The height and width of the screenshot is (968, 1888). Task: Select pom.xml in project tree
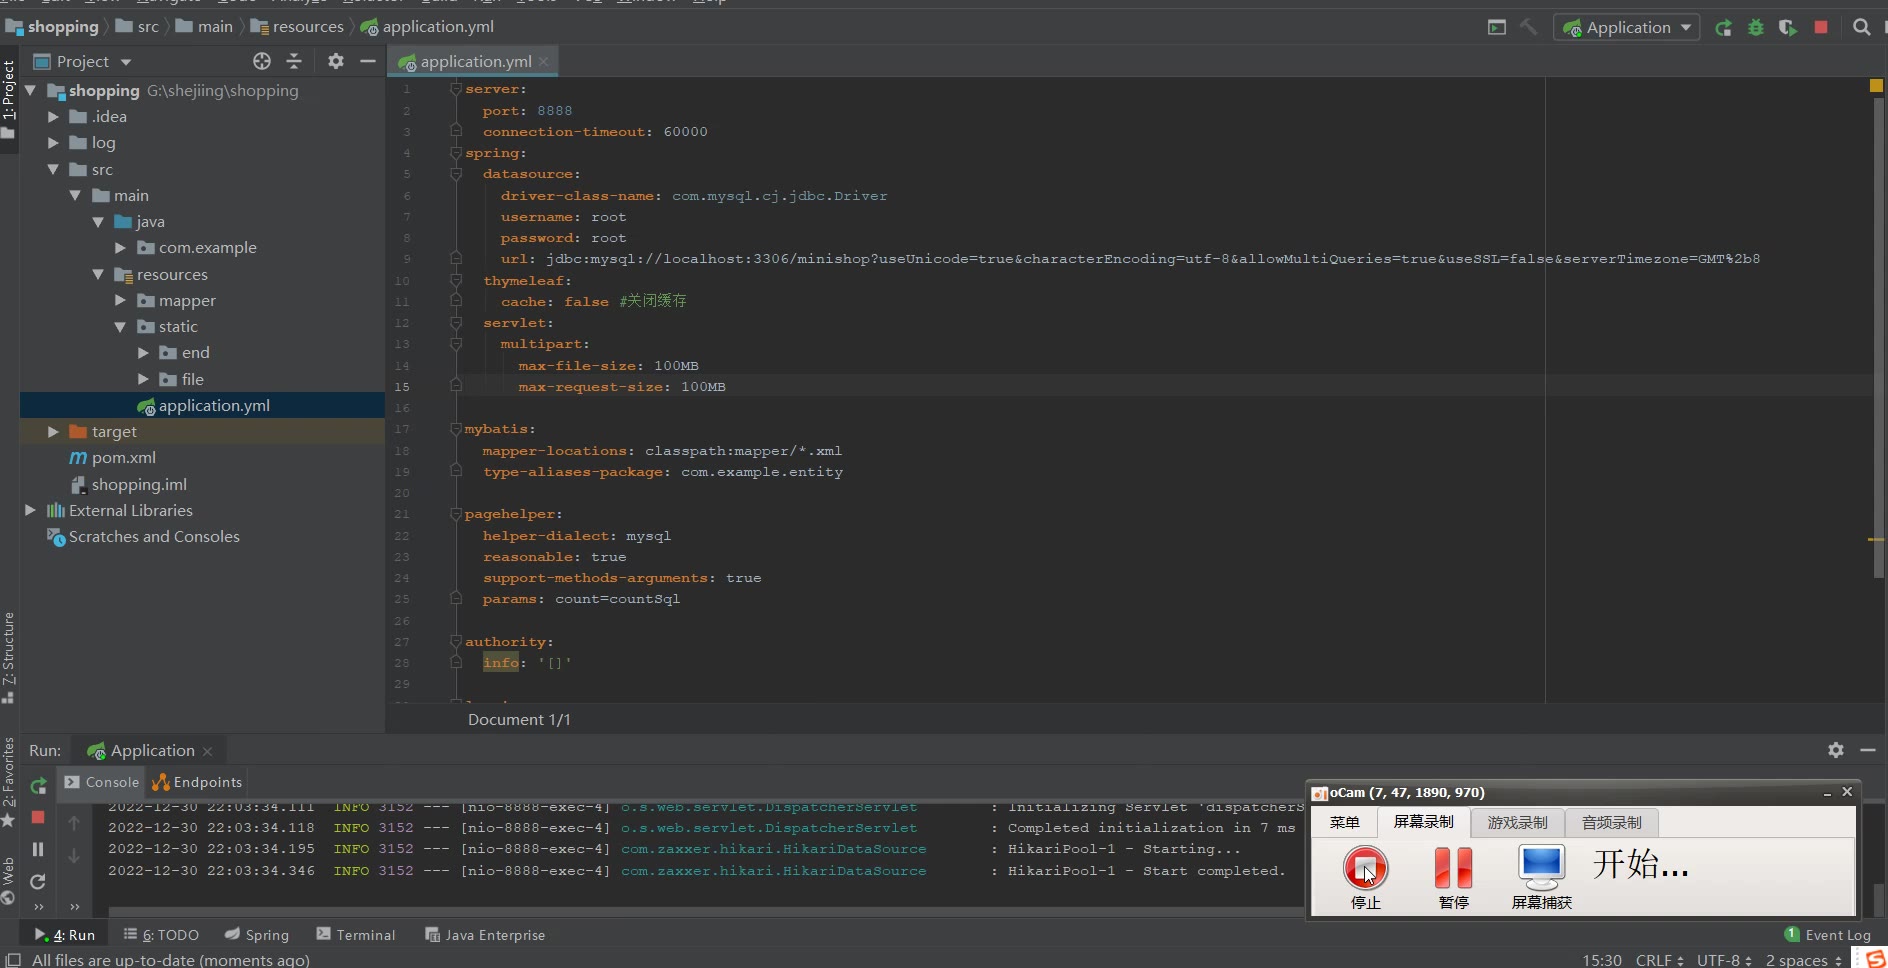[x=123, y=458]
